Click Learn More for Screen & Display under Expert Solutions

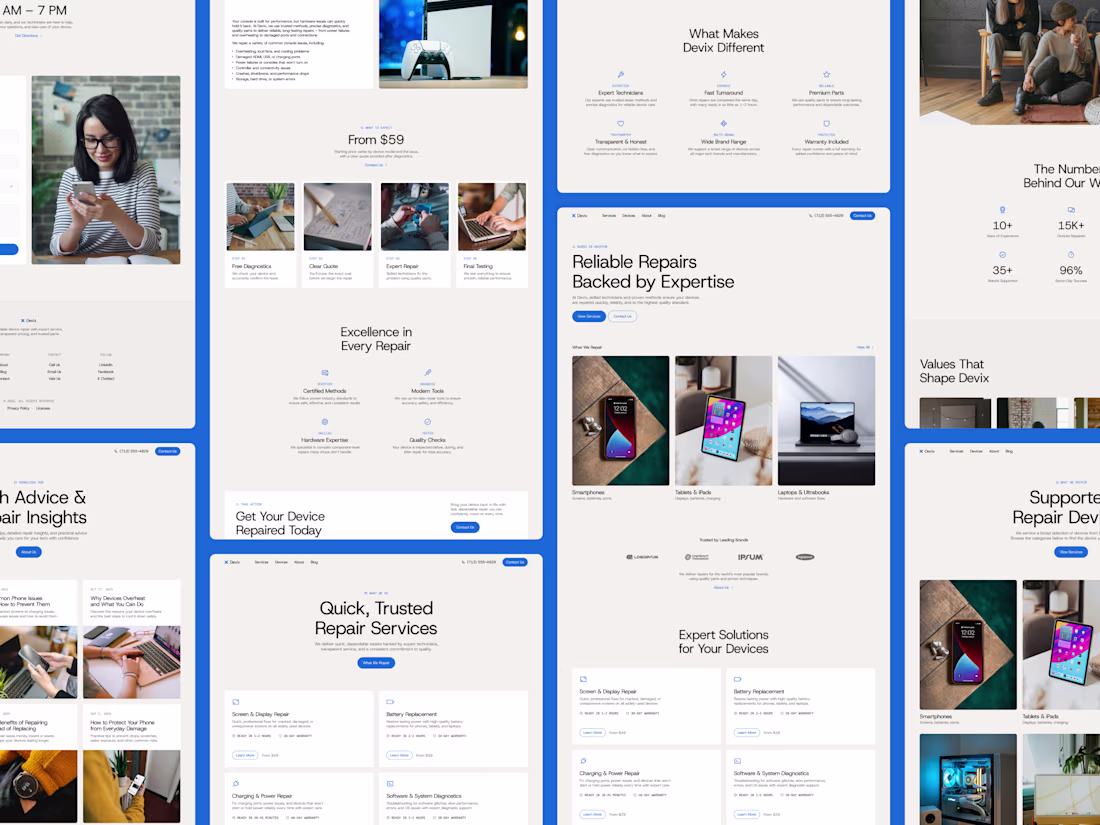click(592, 732)
